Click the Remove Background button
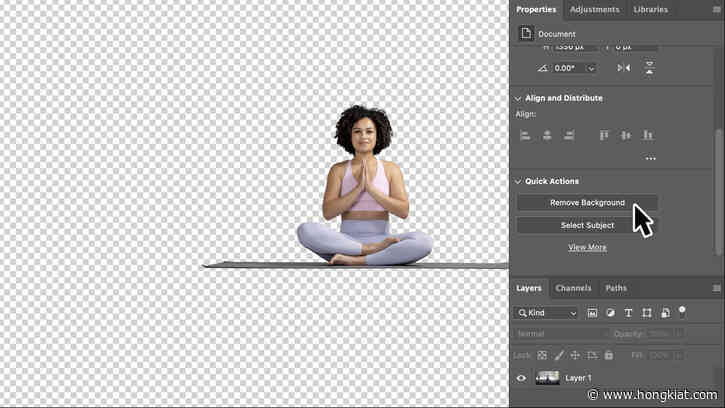This screenshot has height=408, width=725. (587, 203)
